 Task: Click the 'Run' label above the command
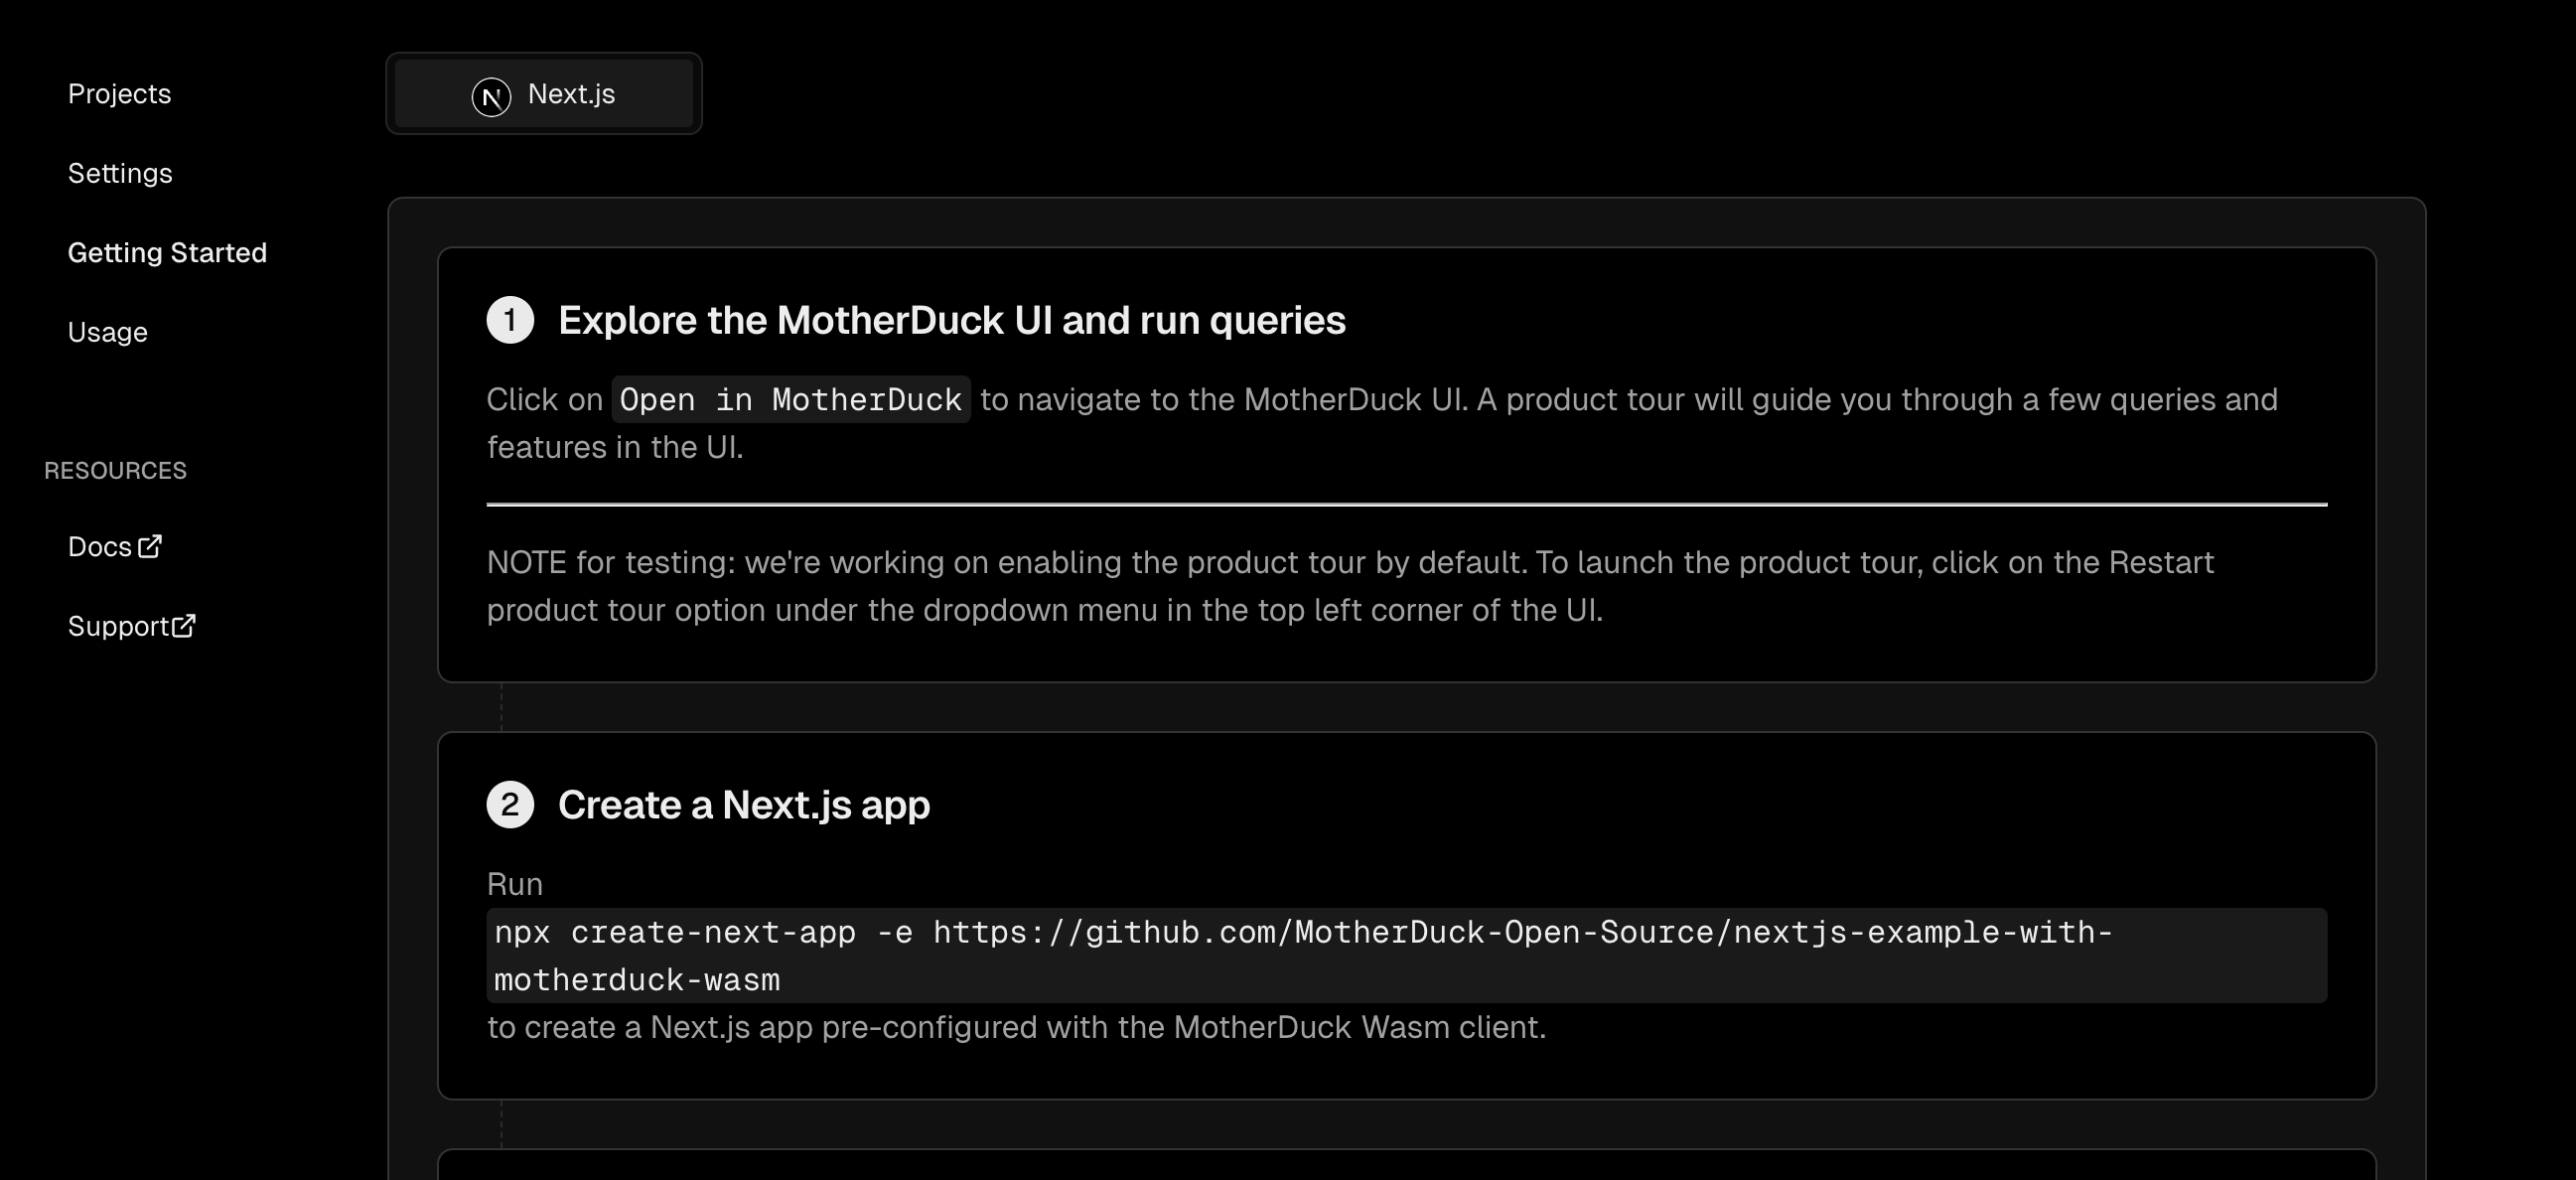coord(515,884)
